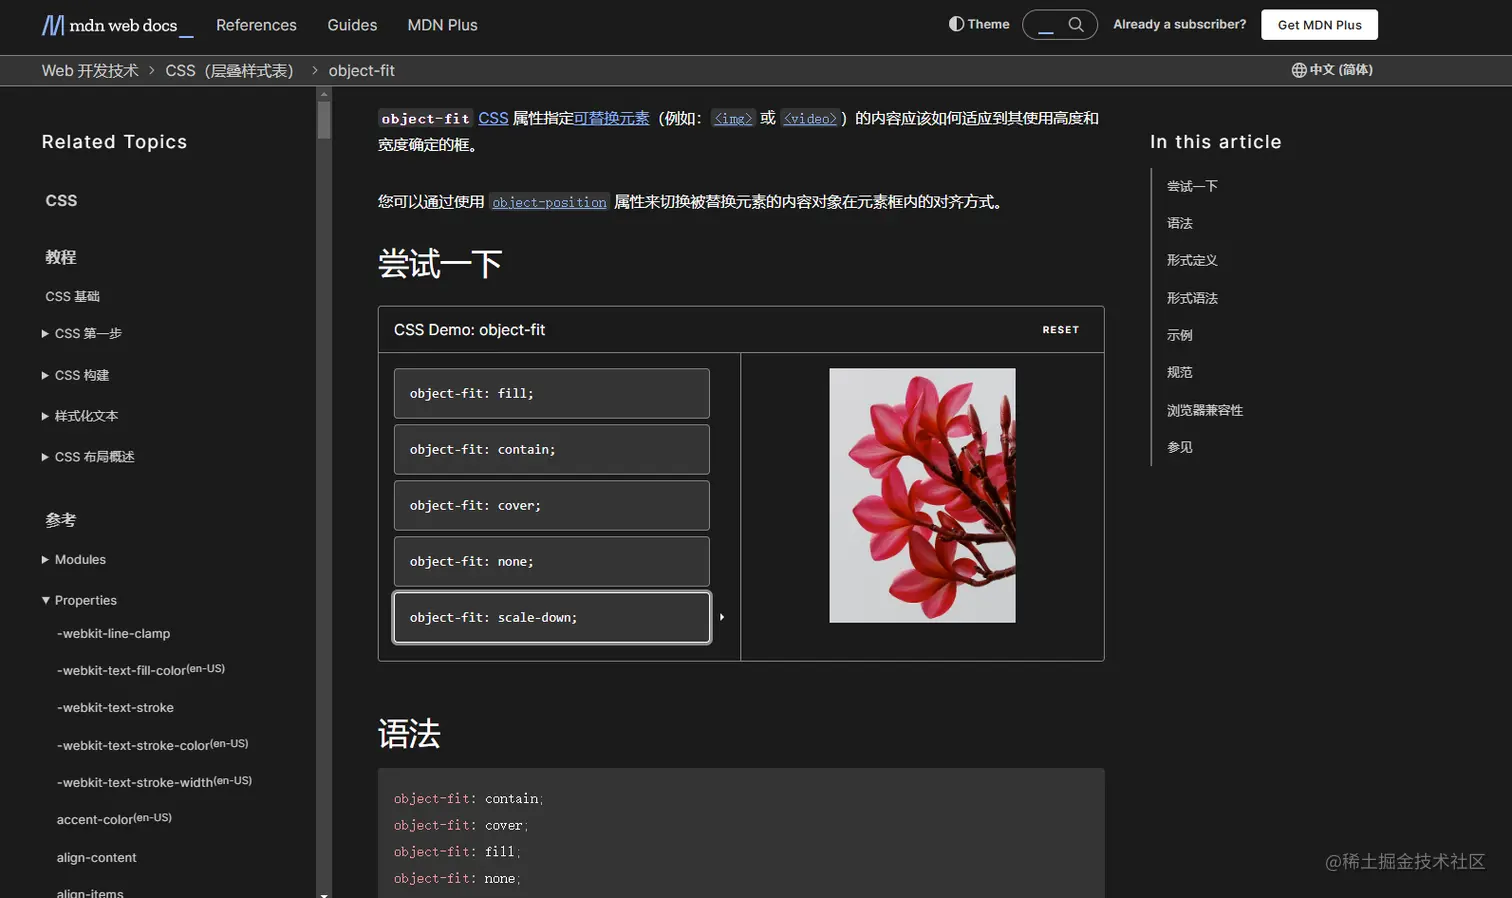Click the sidebar scrollbar thumb
1512x898 pixels.
tap(324, 119)
